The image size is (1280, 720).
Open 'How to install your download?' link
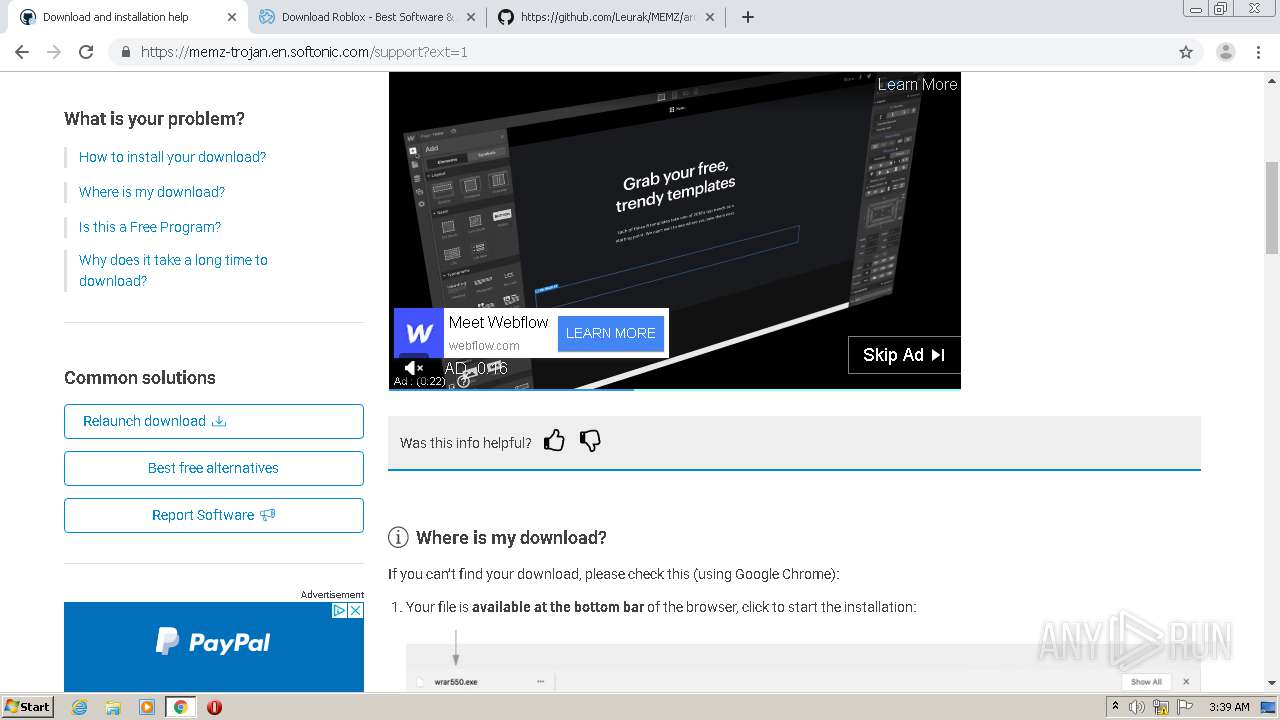172,157
